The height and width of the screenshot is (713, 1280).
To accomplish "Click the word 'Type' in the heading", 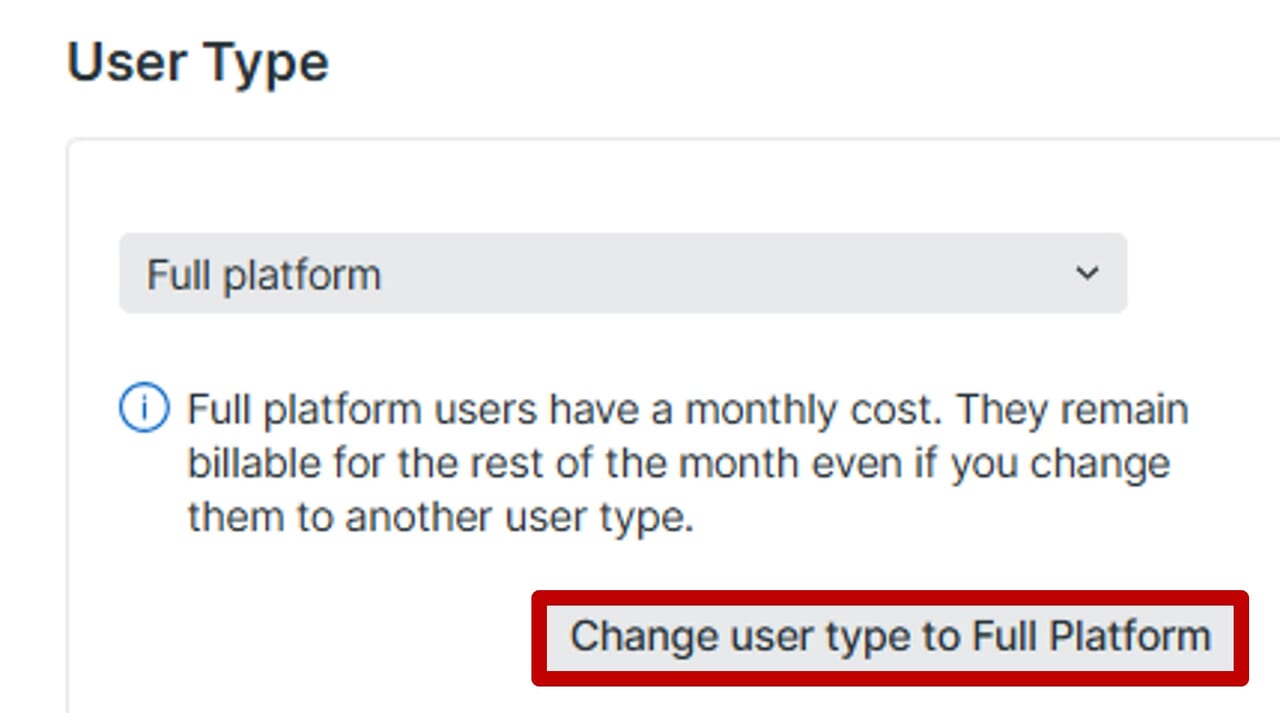I will (x=265, y=63).
